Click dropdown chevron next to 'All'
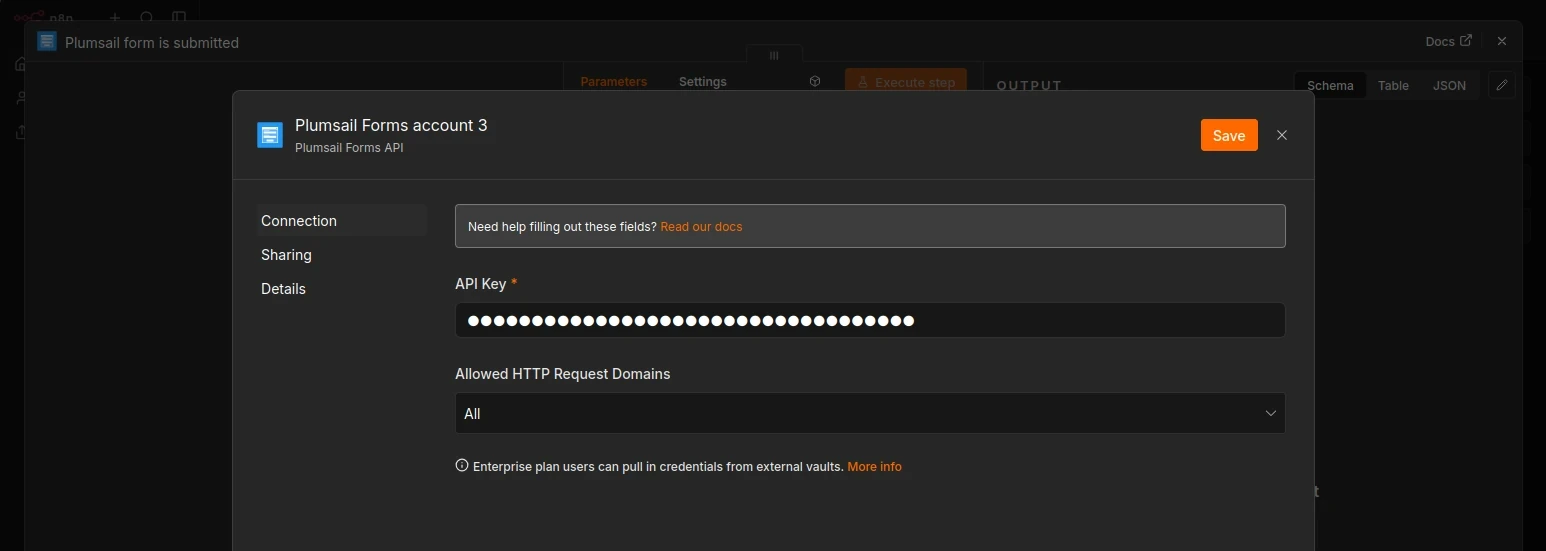 [x=1271, y=413]
